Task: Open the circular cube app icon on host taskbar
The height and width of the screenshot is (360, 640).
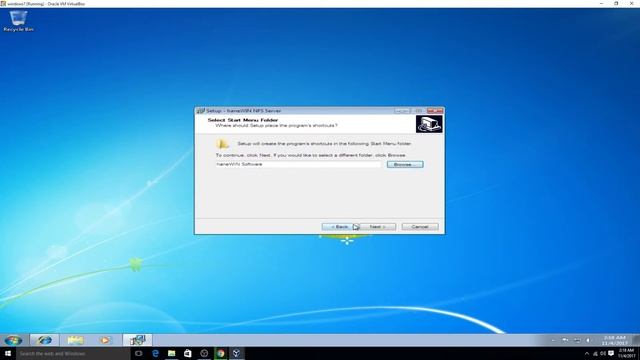Action: (x=204, y=353)
